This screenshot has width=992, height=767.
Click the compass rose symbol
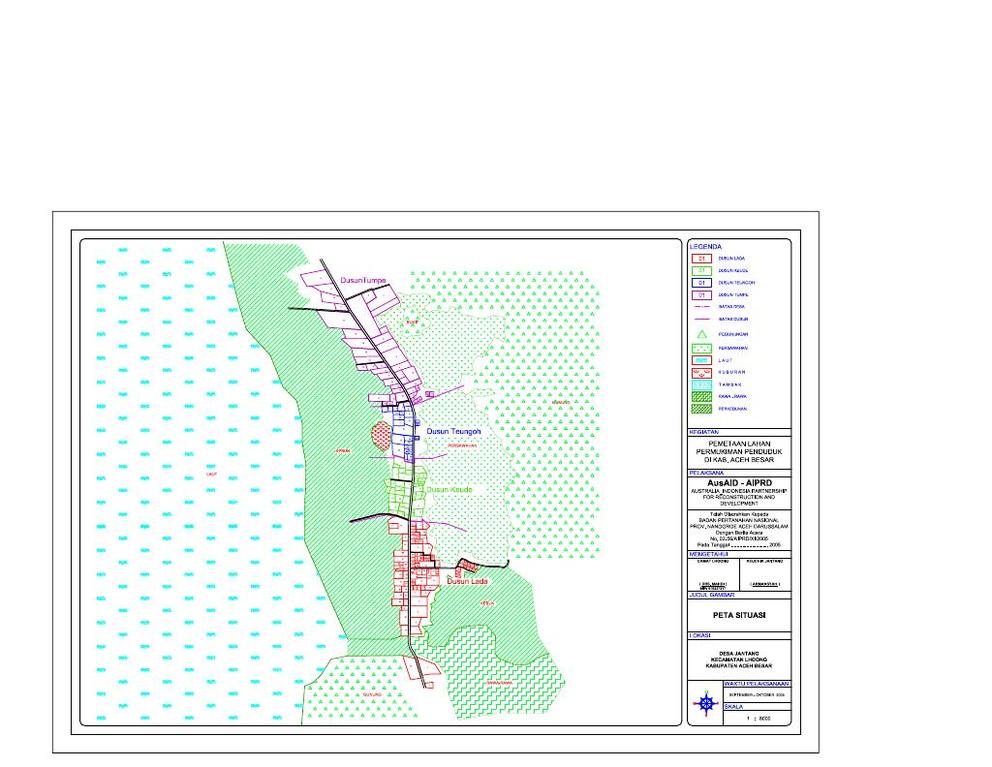706,704
